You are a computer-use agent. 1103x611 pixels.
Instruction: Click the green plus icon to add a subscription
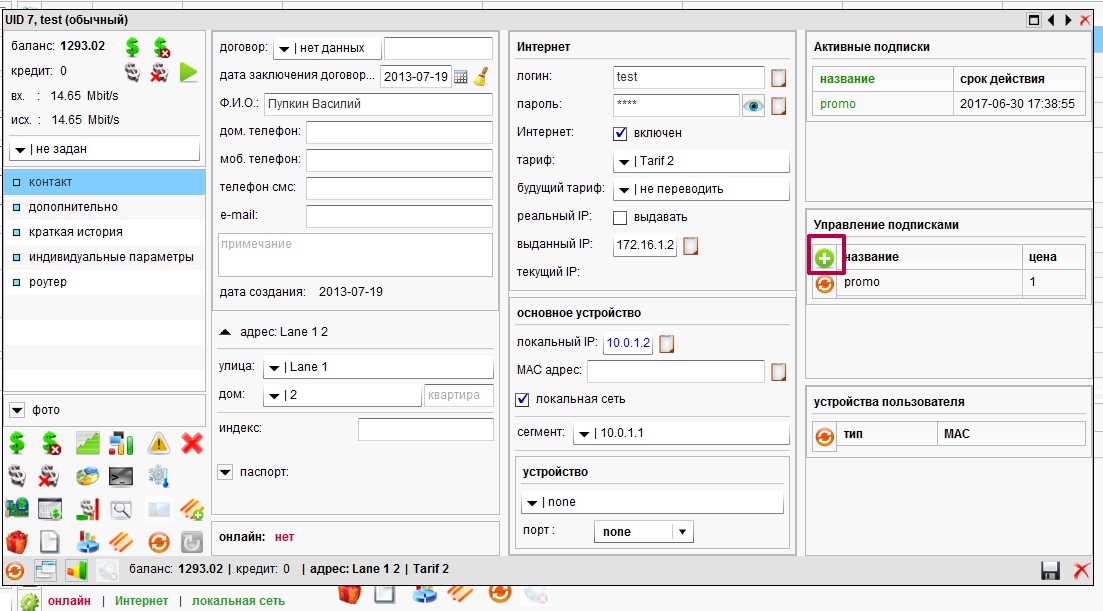pos(825,258)
